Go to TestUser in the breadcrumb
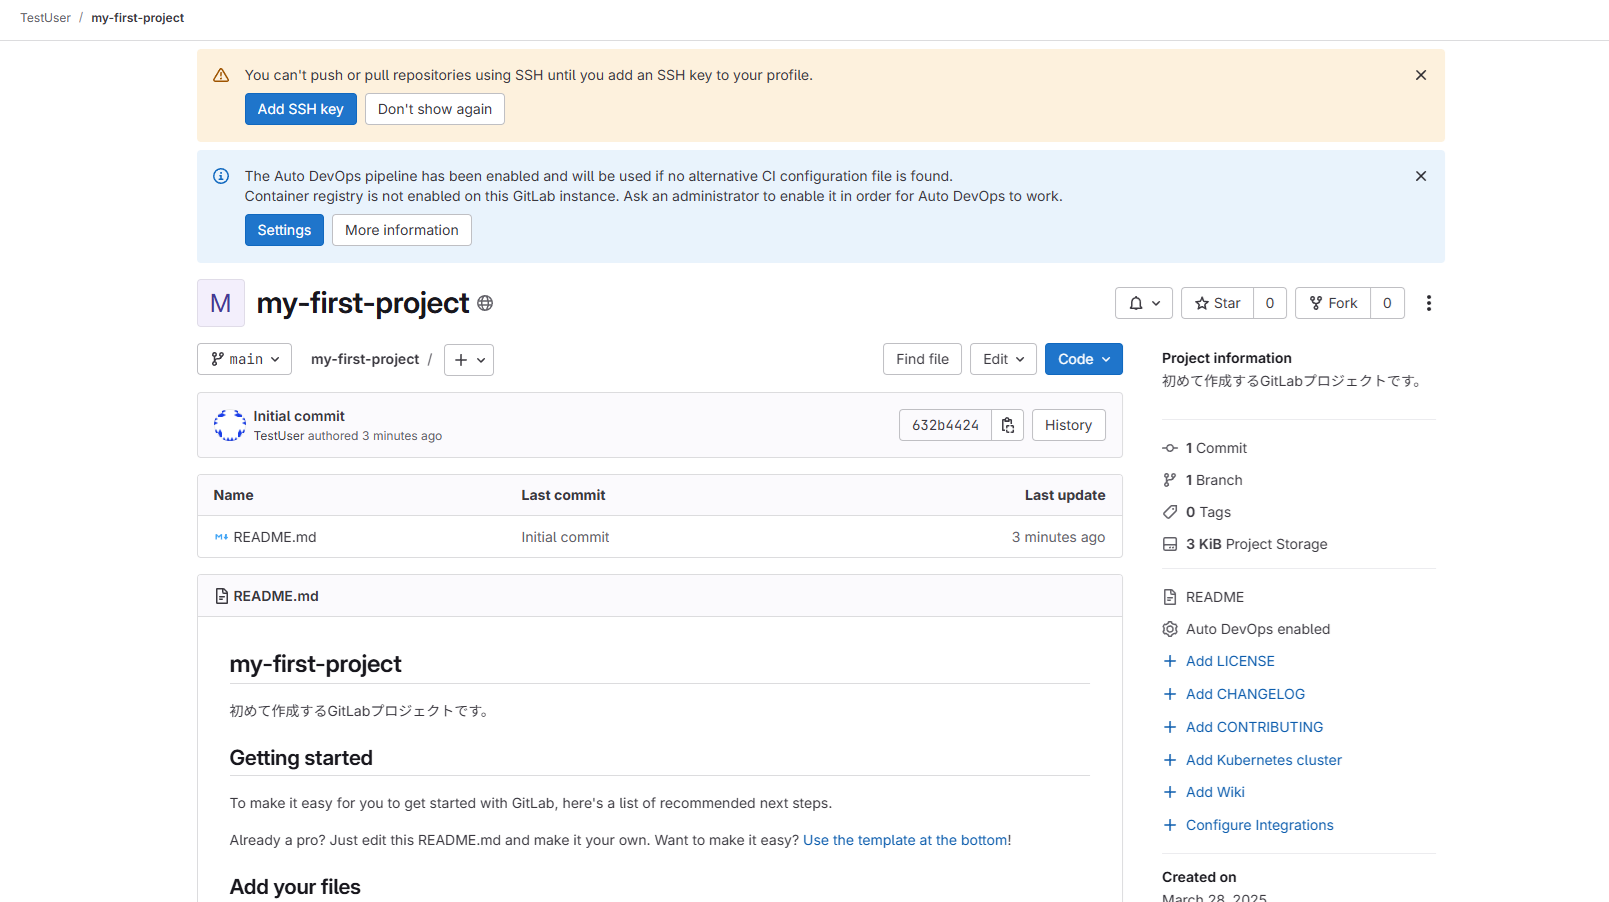1609x902 pixels. point(45,18)
